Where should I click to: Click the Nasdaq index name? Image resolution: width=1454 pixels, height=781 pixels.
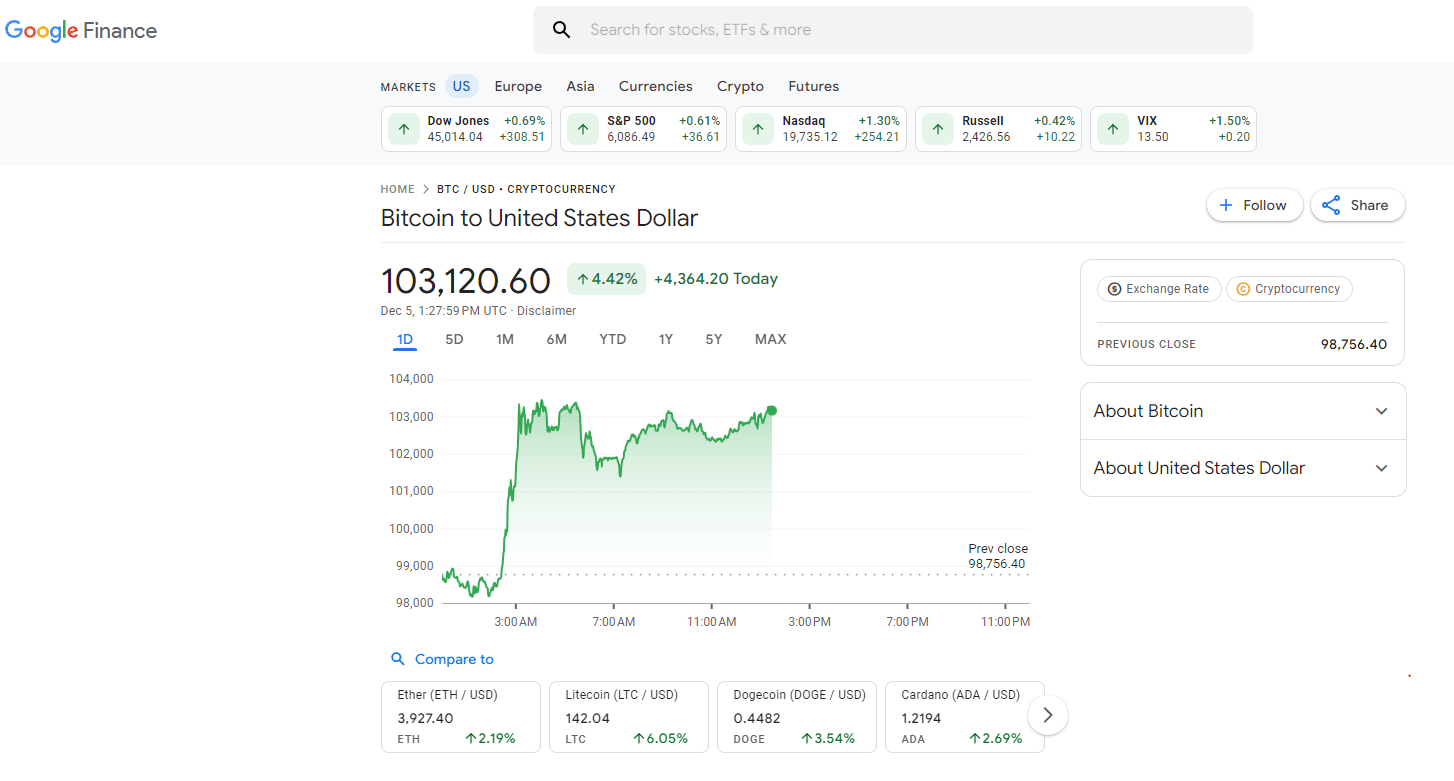(x=804, y=121)
